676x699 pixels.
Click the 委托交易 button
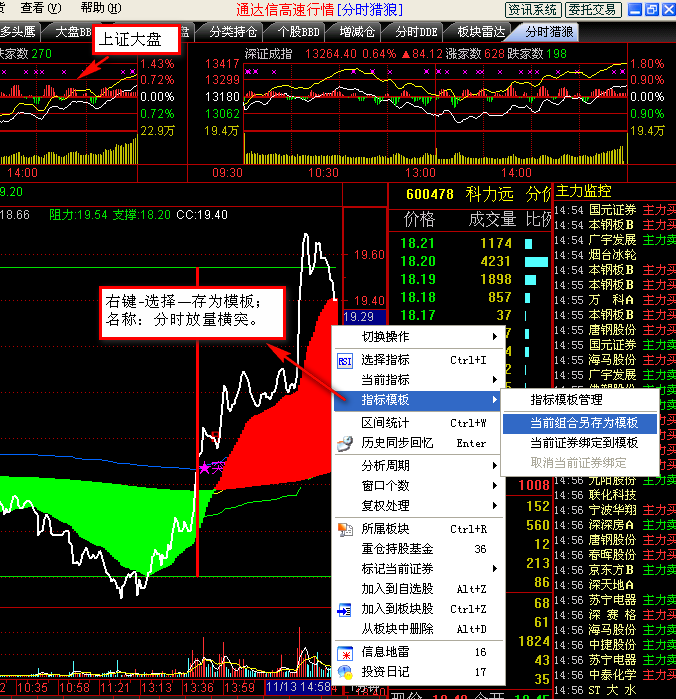pos(593,9)
